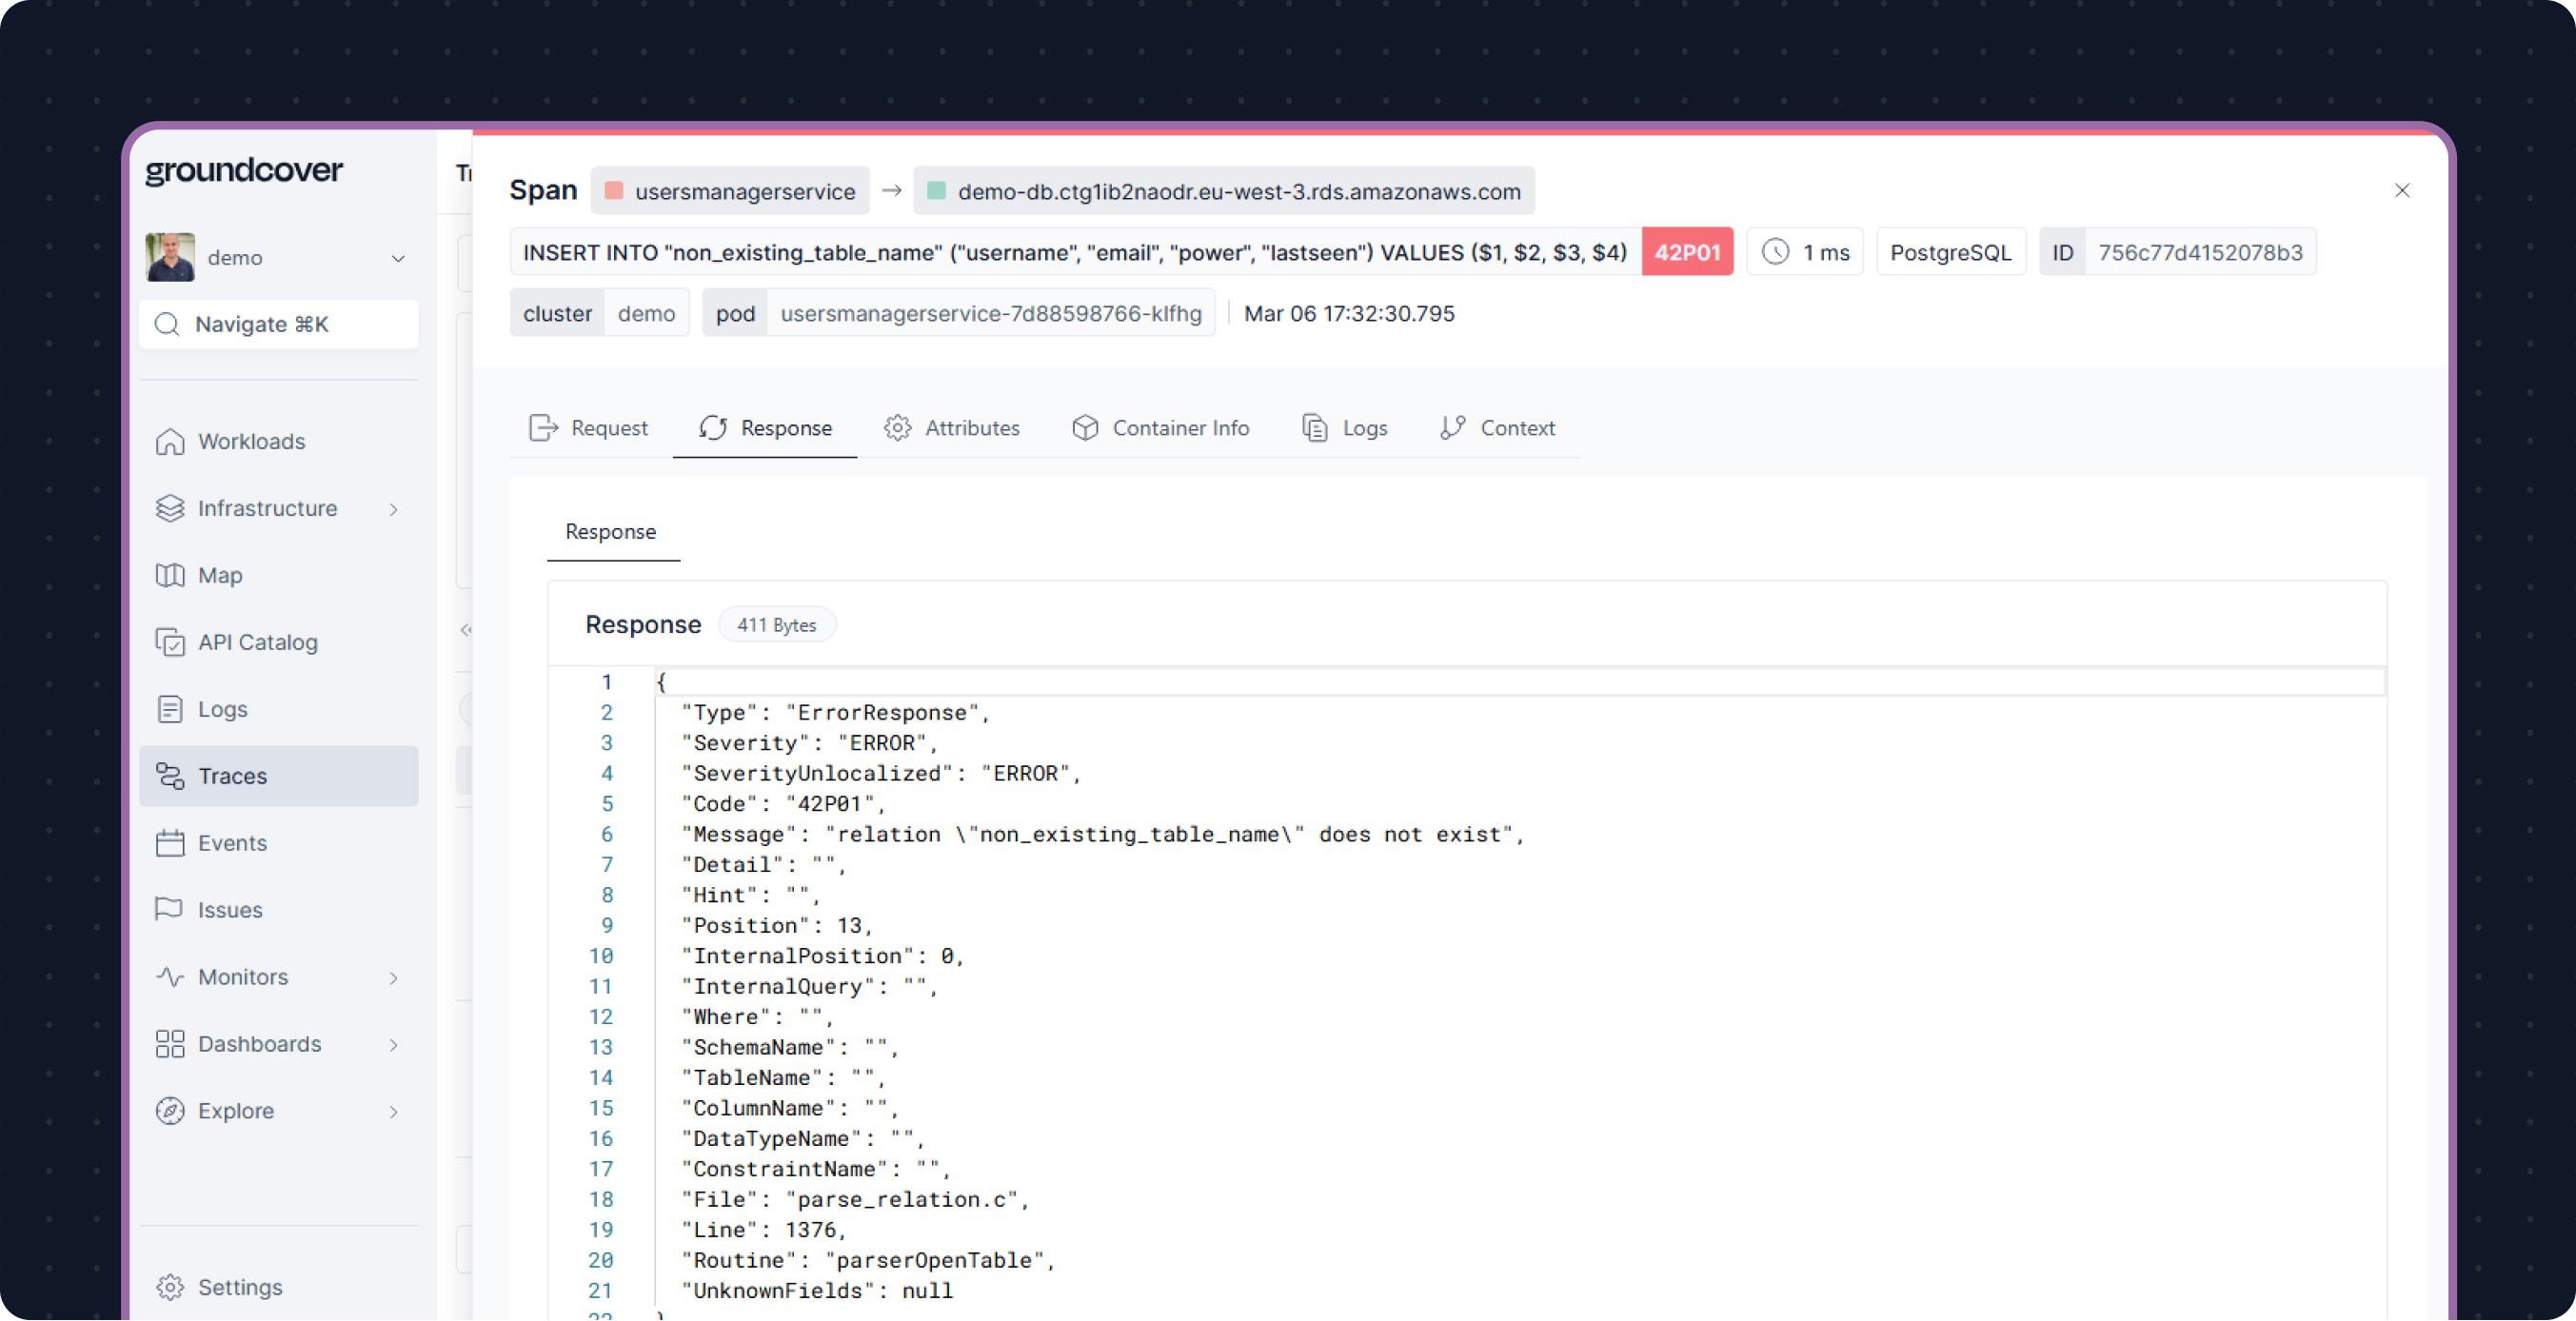
Task: Click the Traces icon in sidebar
Action: (x=170, y=776)
